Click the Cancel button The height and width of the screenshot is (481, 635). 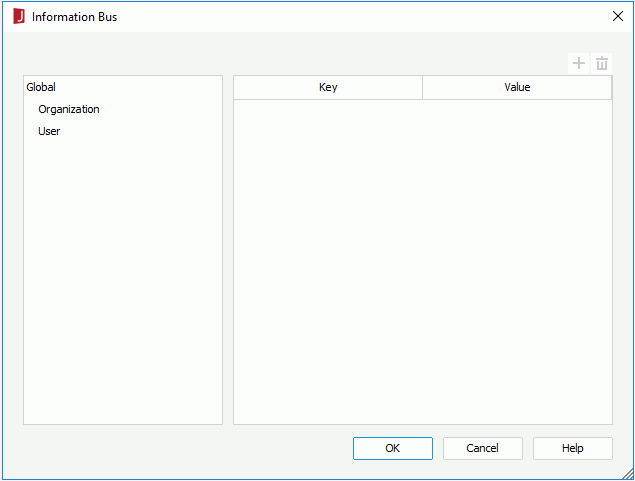click(x=483, y=448)
